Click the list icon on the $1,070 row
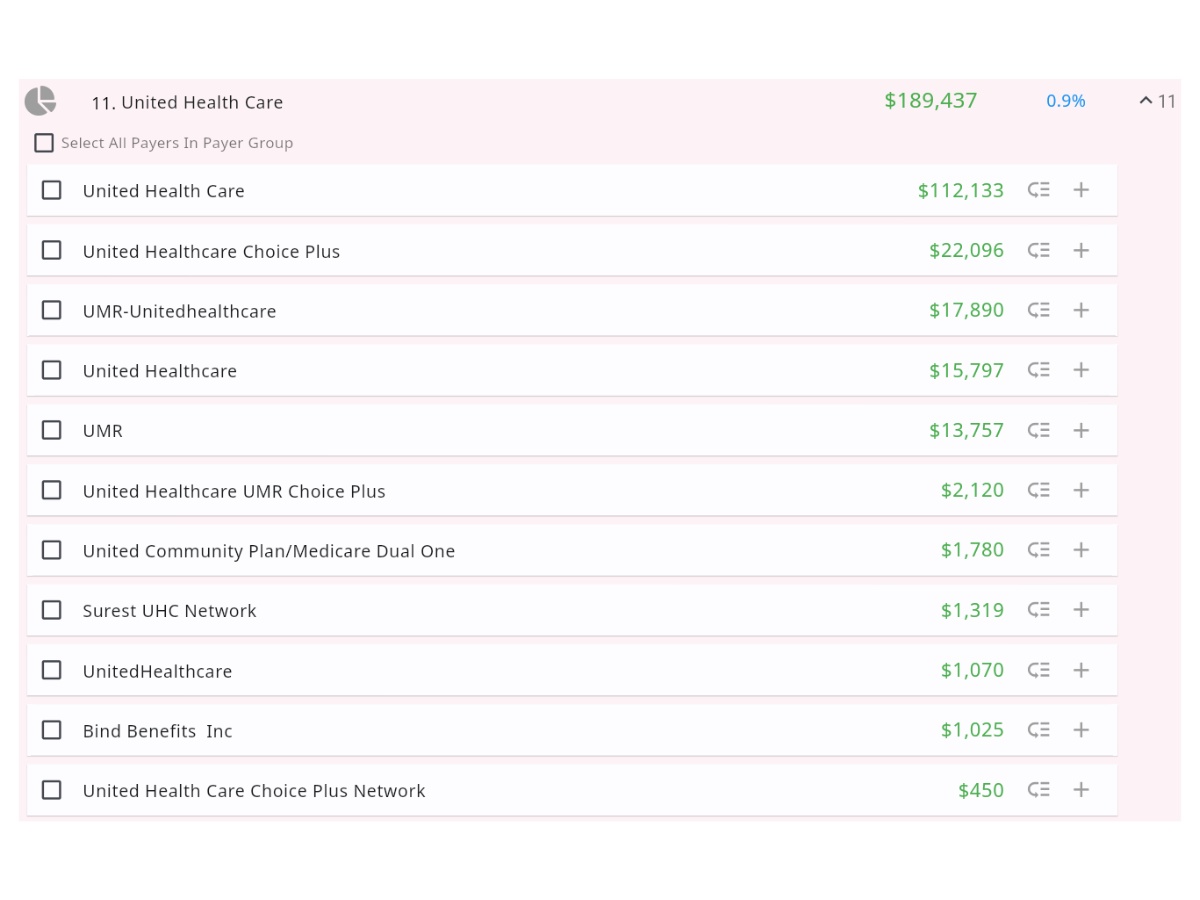Image resolution: width=1200 pixels, height=900 pixels. (1039, 670)
